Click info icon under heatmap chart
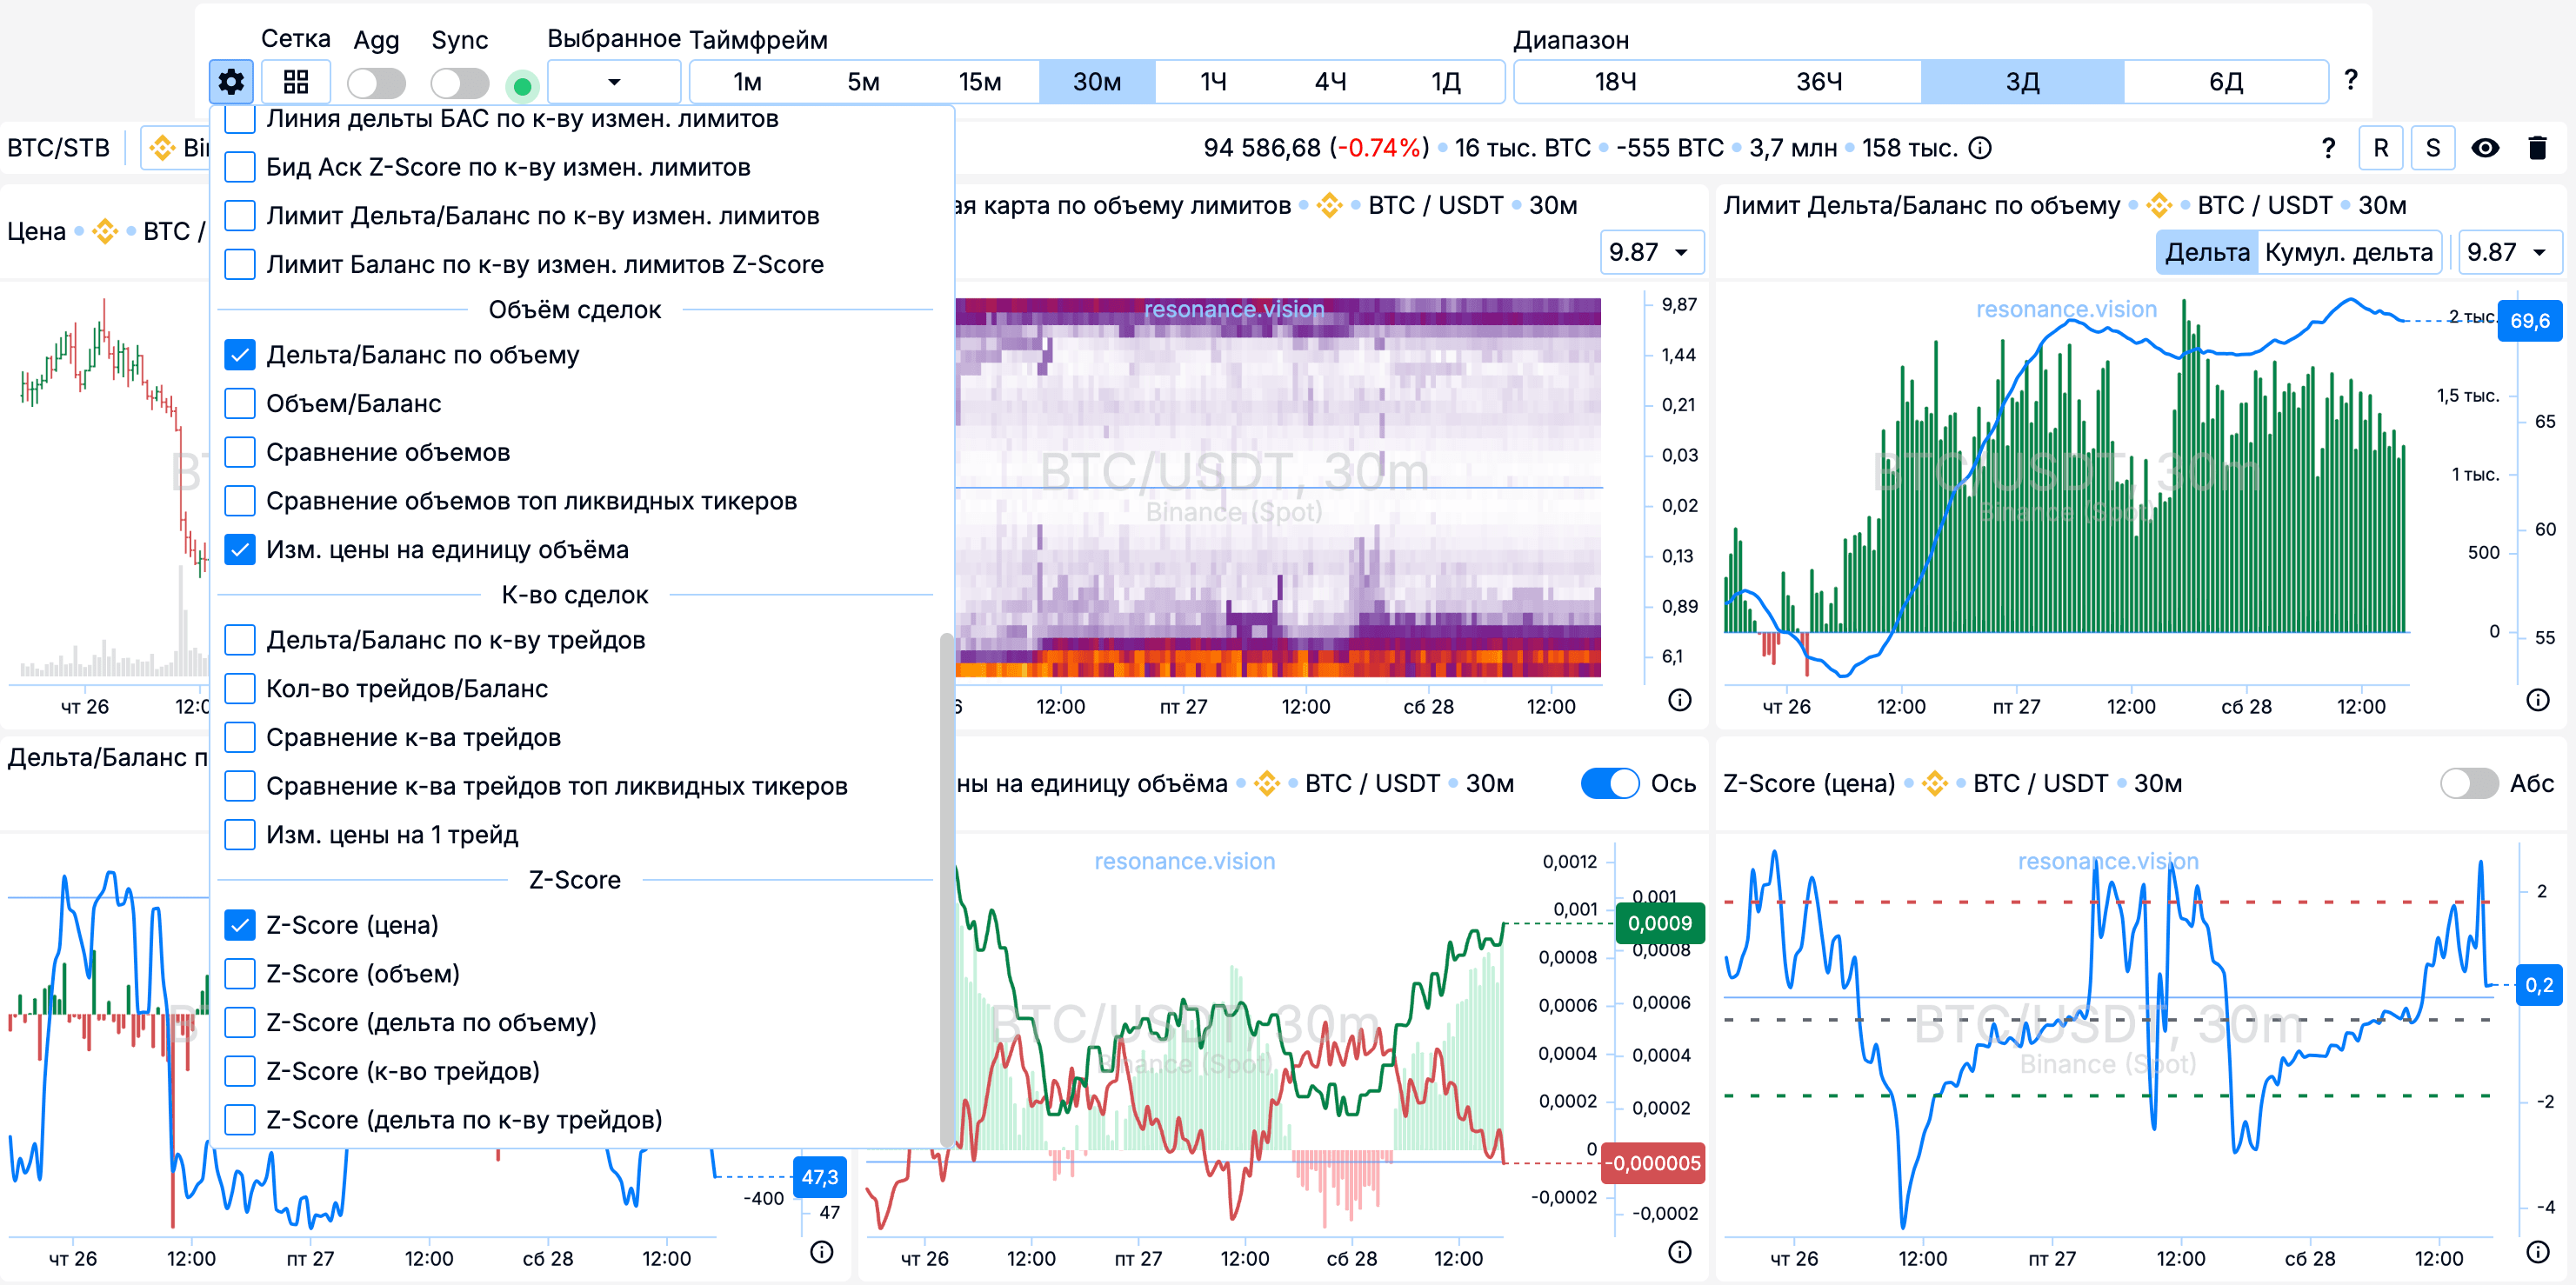 pos(1680,700)
